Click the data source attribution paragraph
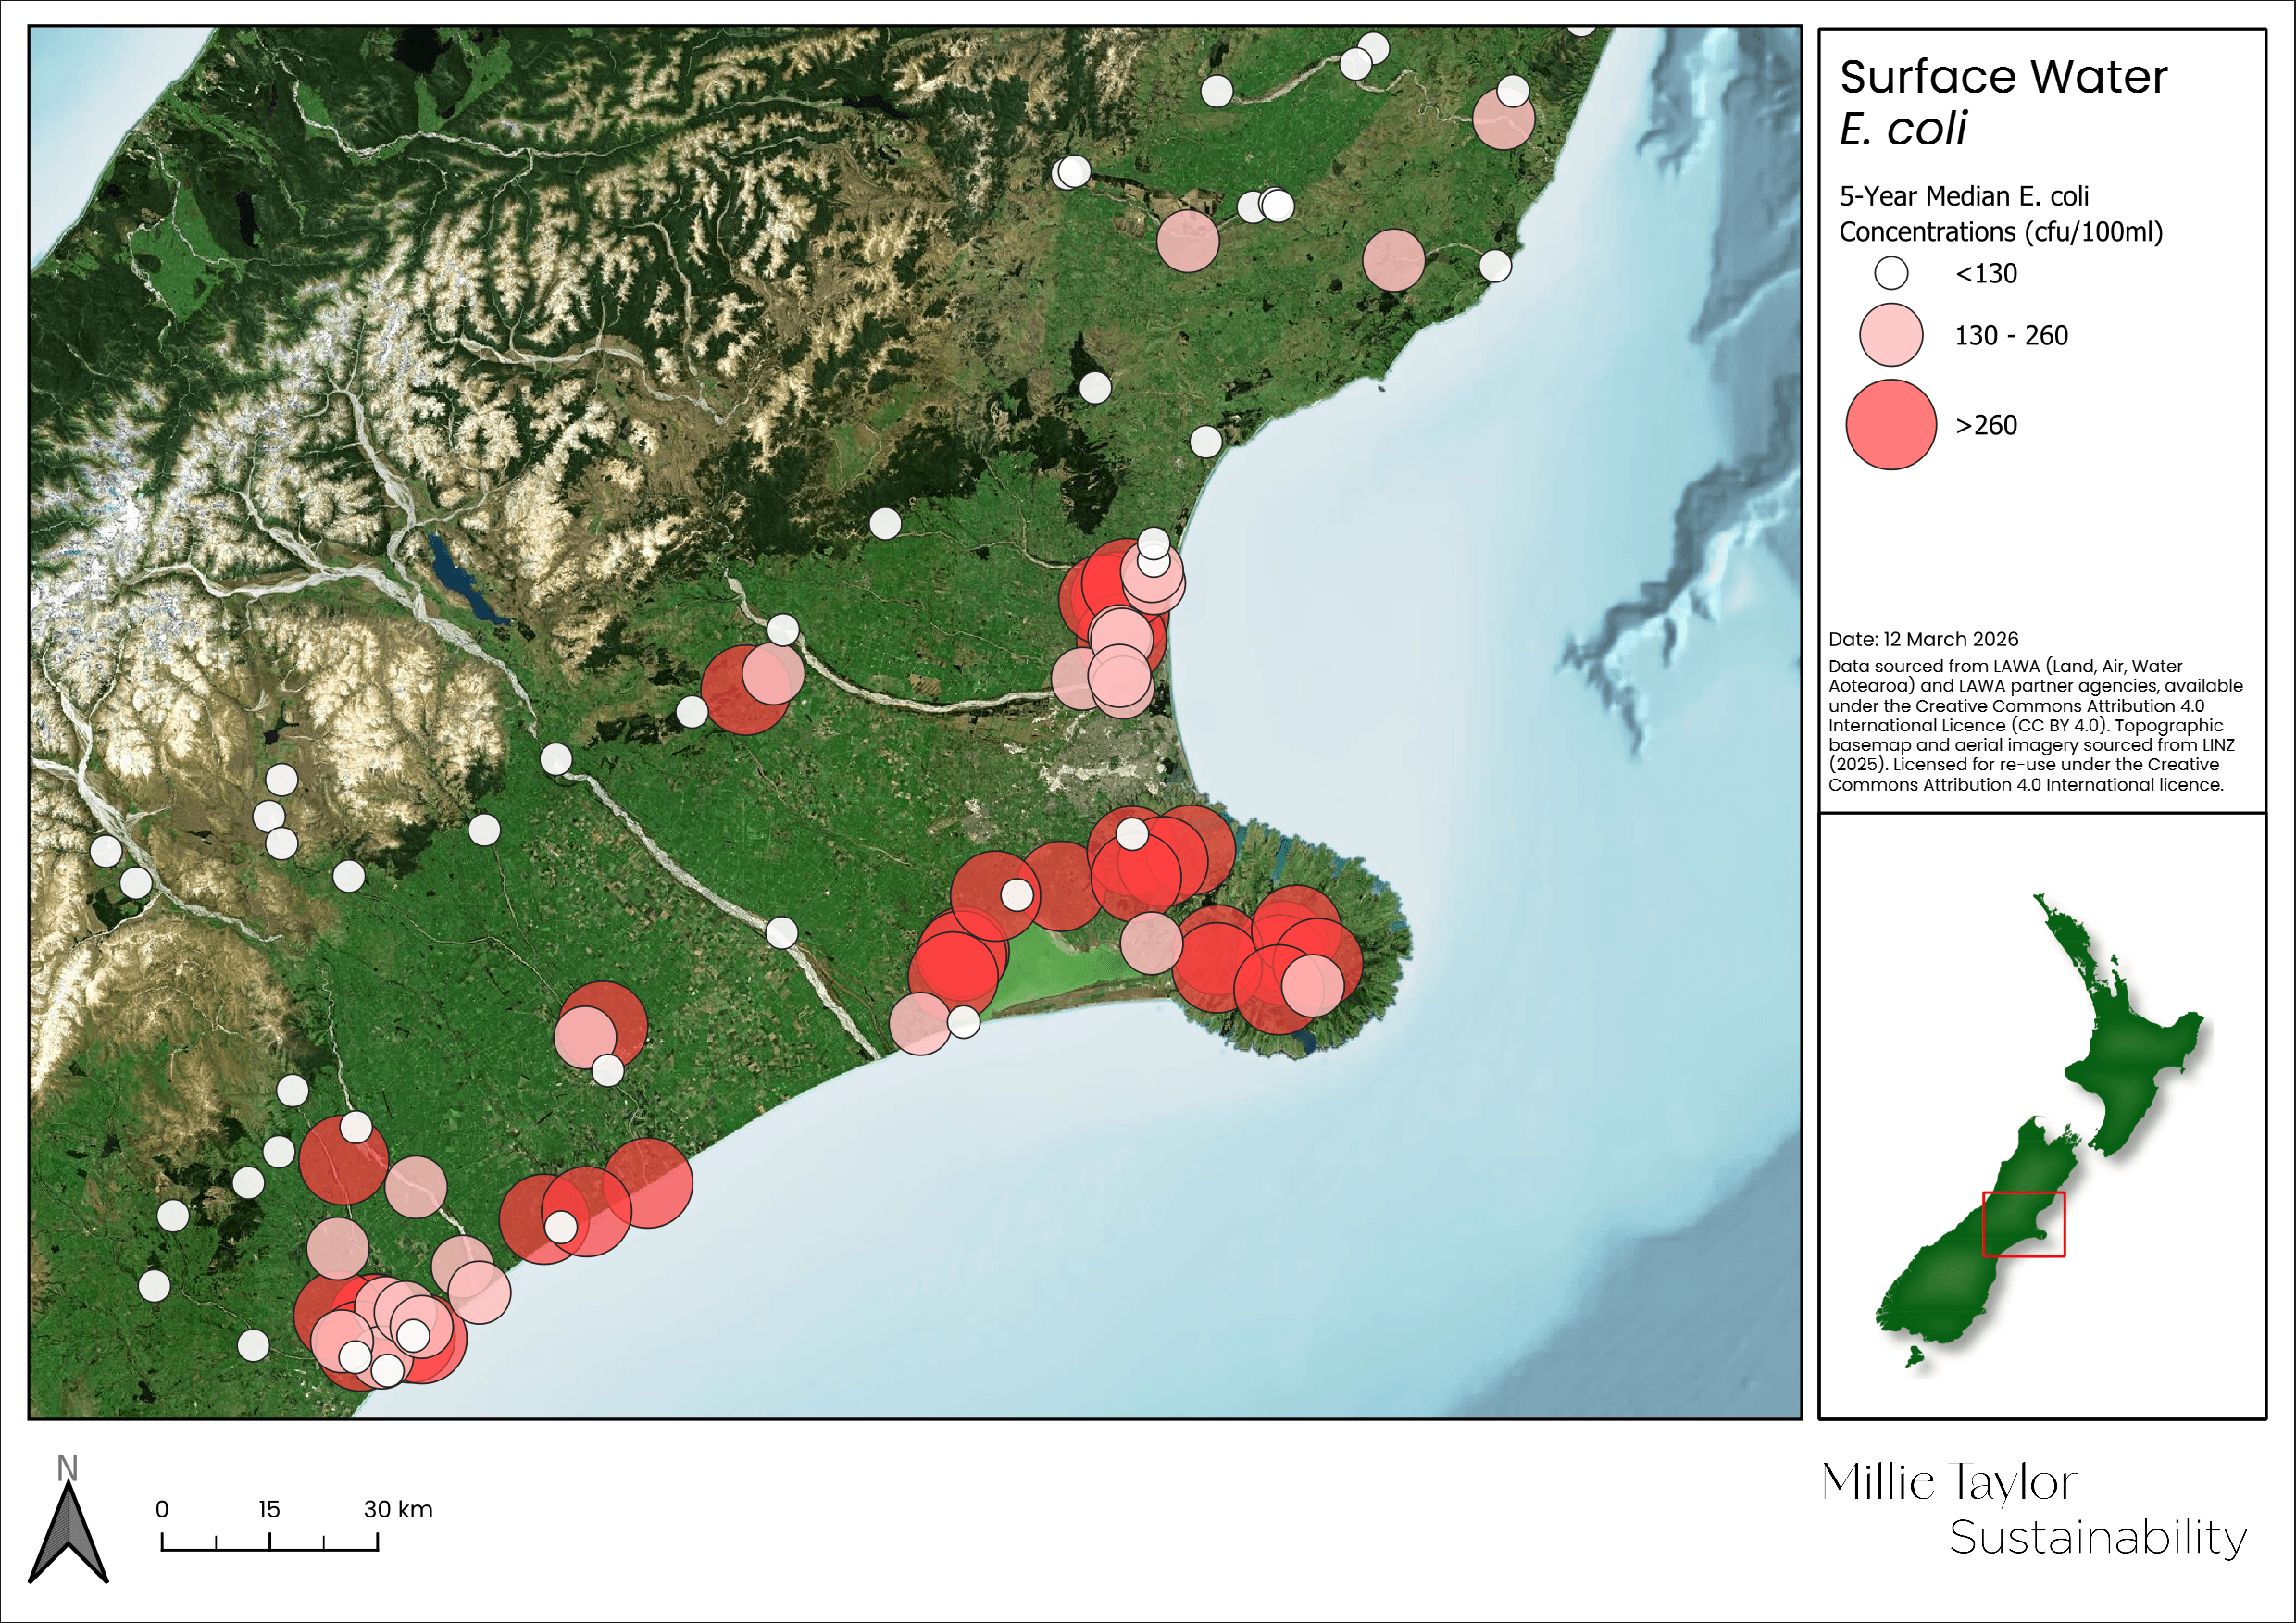The width and height of the screenshot is (2296, 1623). click(2034, 725)
